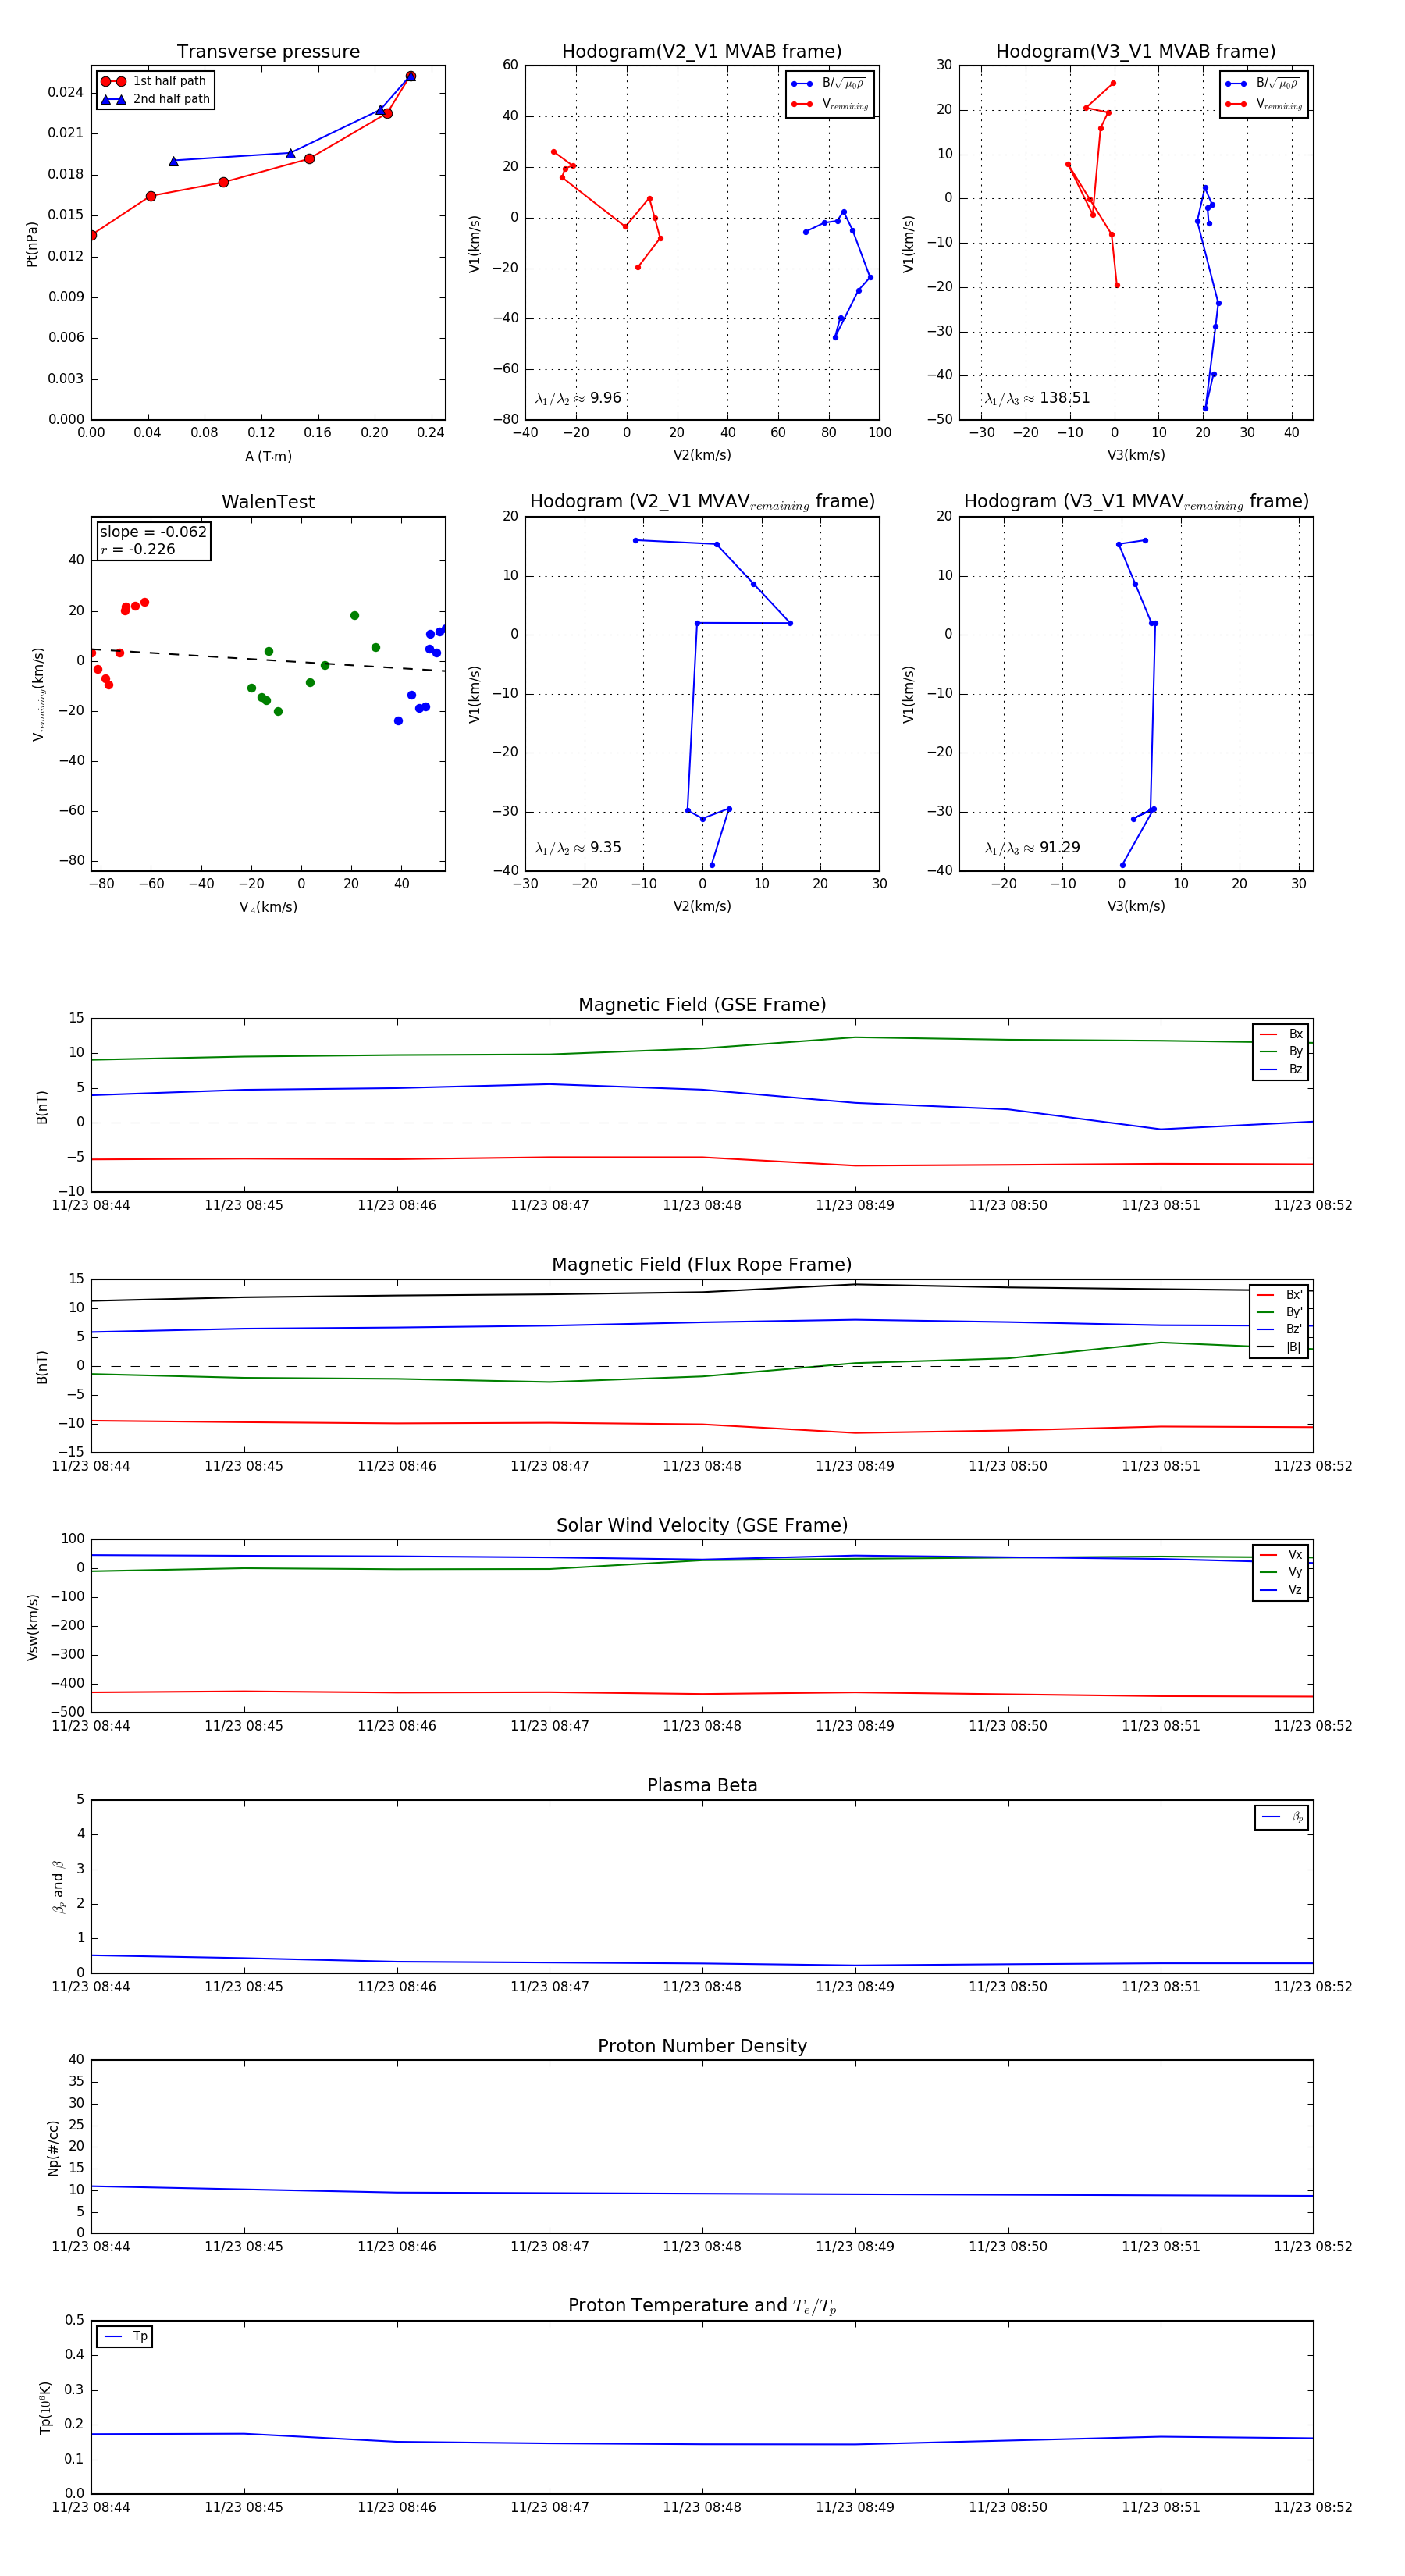Click the 'WalenTest' plot title
1405x2576 pixels.
[268, 502]
